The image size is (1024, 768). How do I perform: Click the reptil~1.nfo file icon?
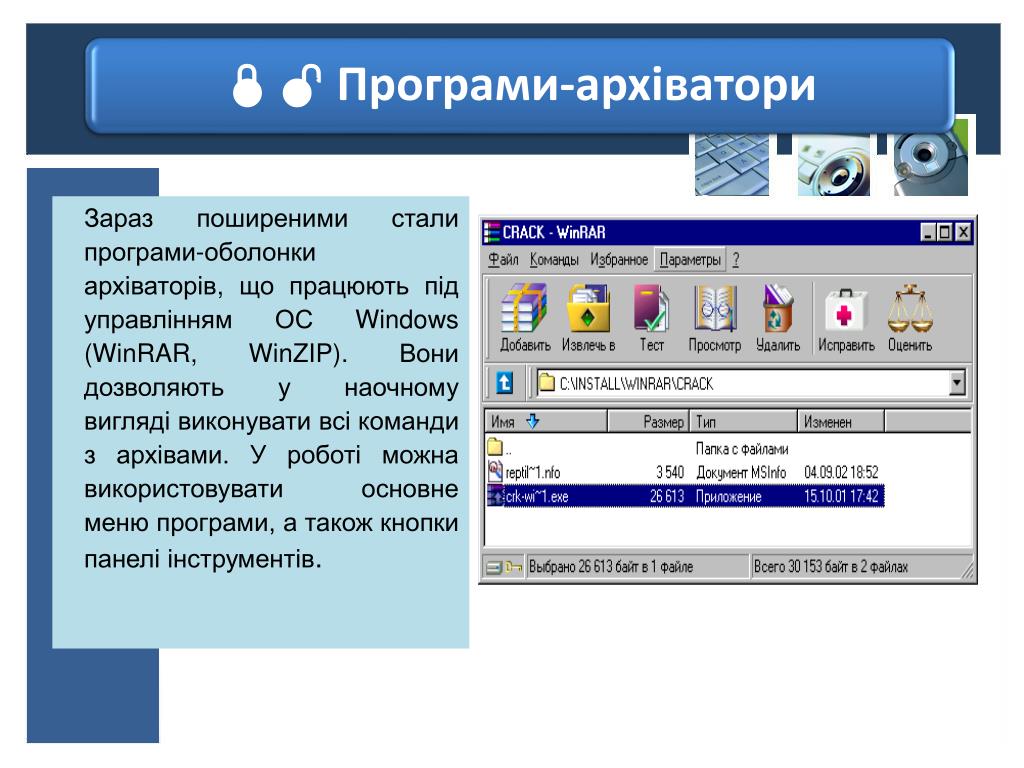click(494, 471)
